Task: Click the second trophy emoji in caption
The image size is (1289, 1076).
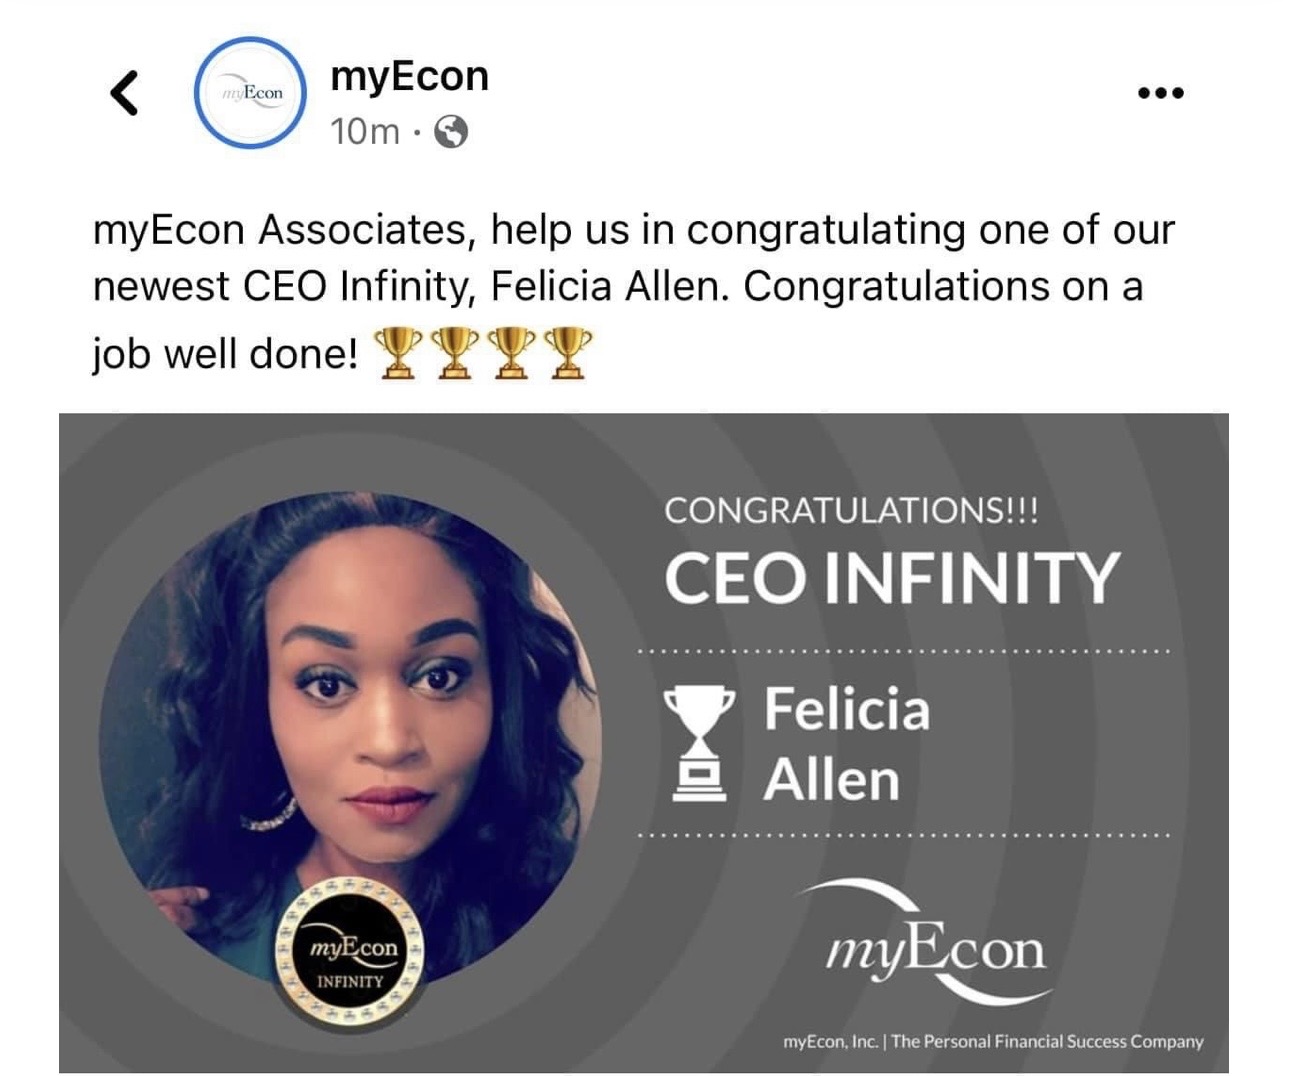Action: 455,353
